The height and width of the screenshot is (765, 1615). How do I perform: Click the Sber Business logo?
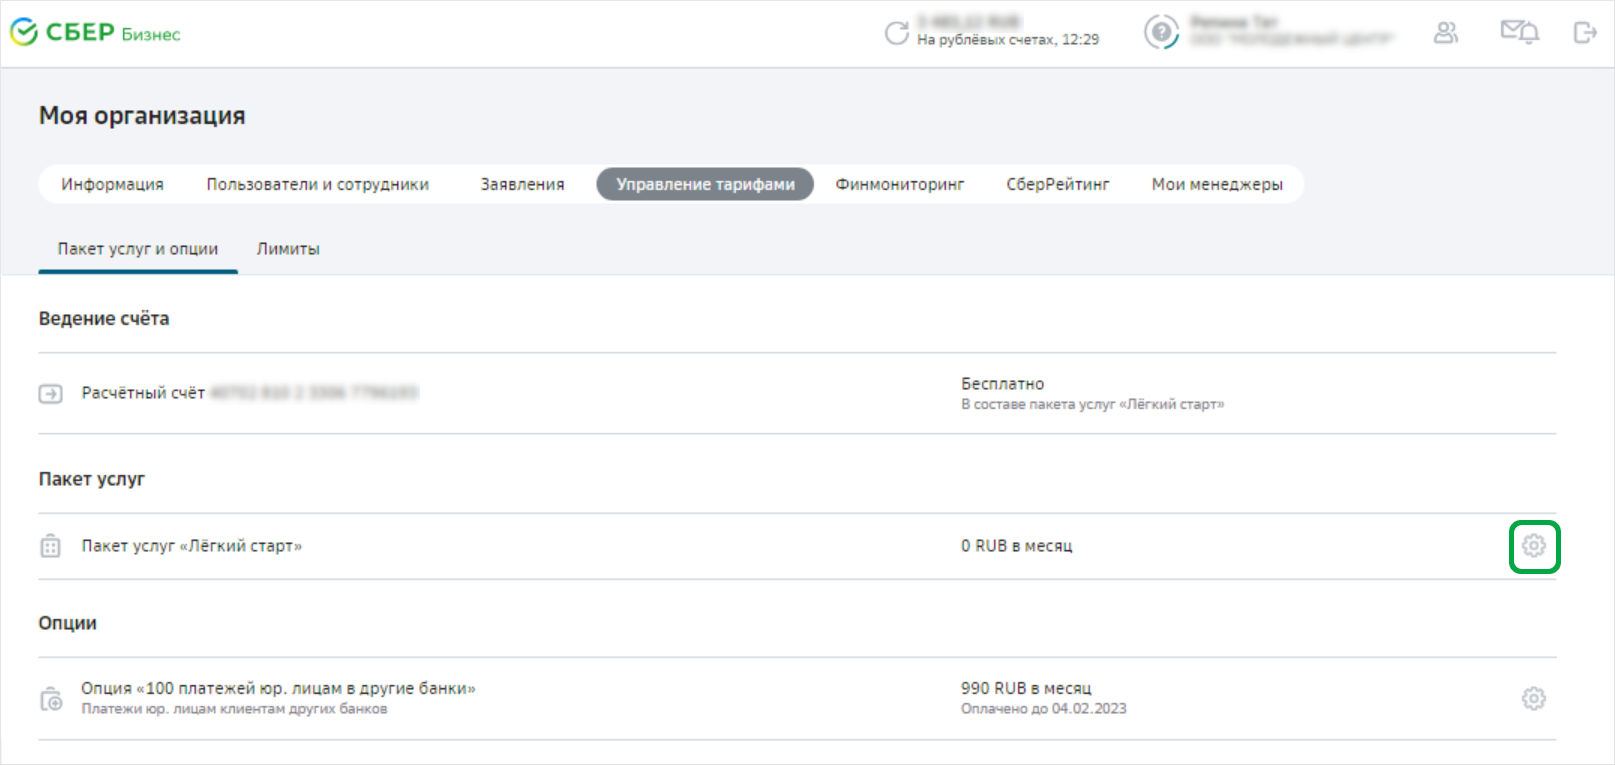(x=95, y=33)
